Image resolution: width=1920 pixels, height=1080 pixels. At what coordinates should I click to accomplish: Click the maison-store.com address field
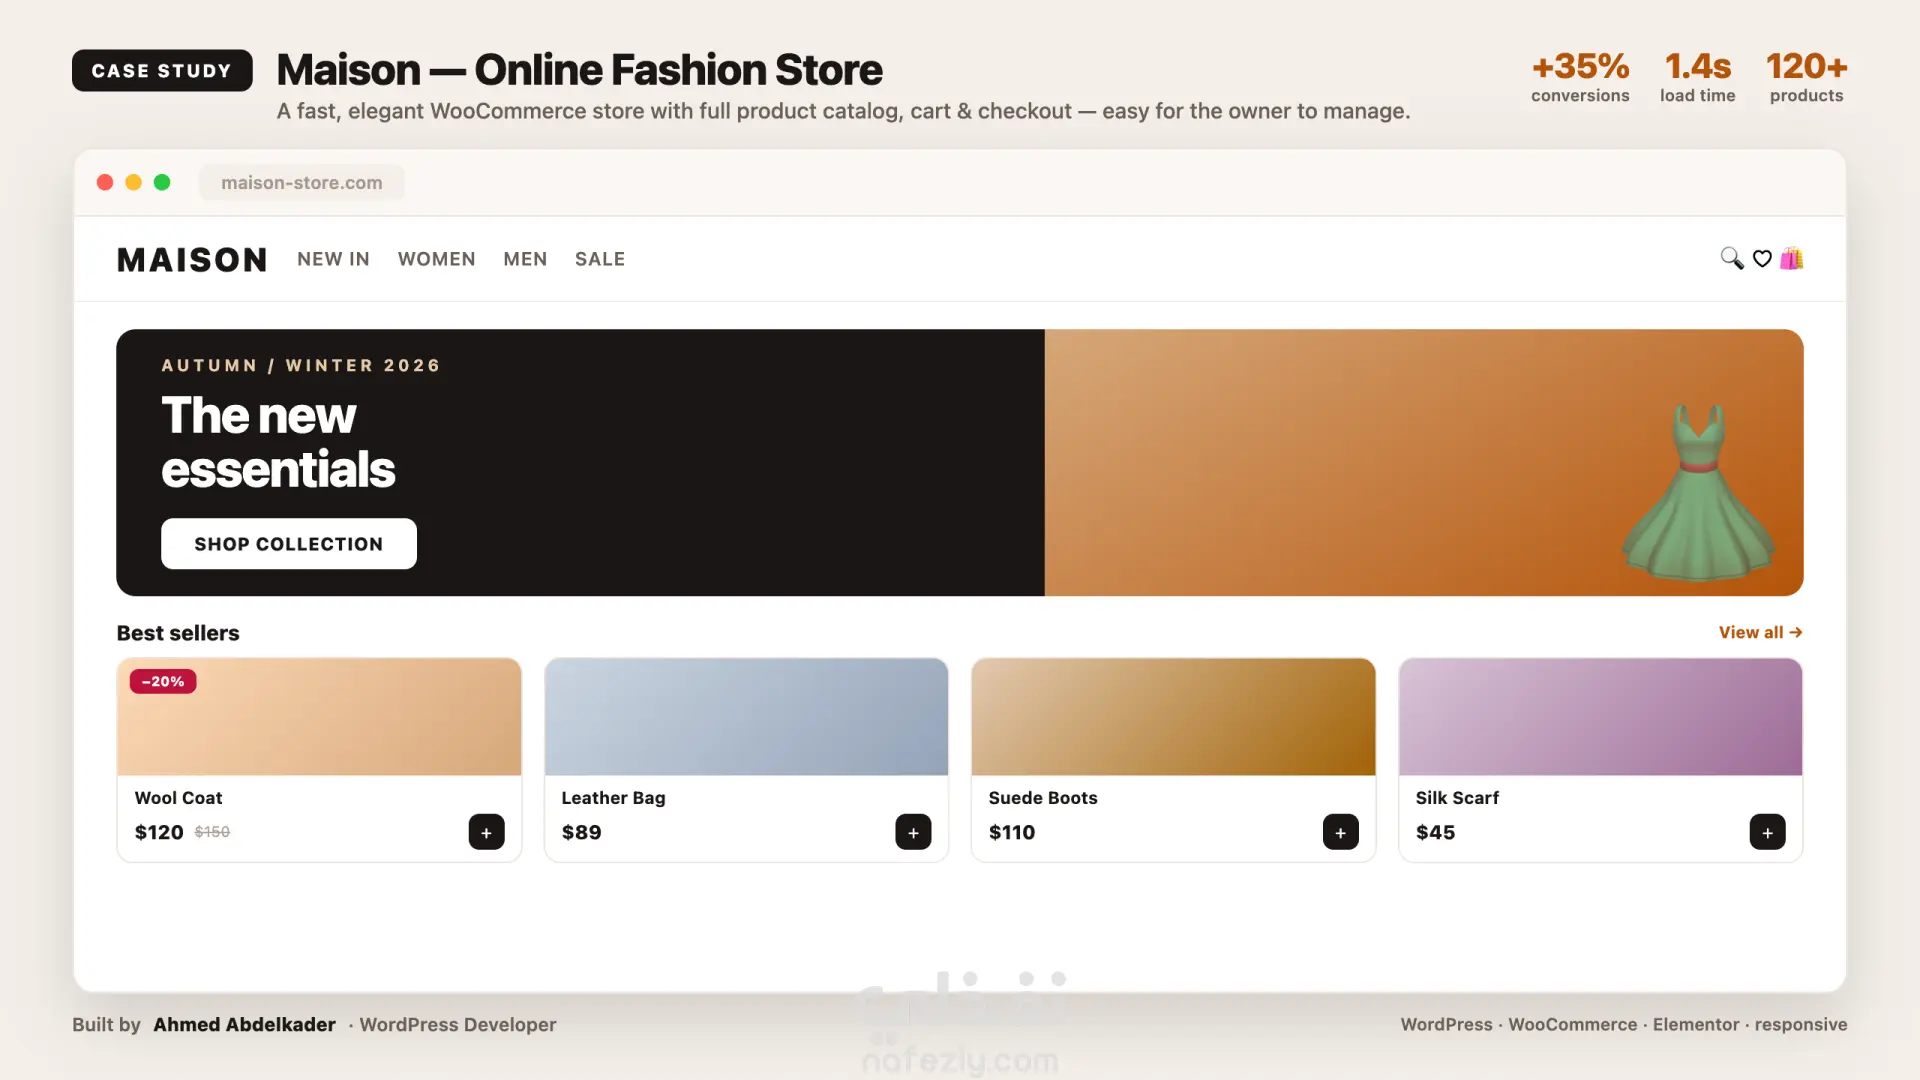(x=302, y=183)
